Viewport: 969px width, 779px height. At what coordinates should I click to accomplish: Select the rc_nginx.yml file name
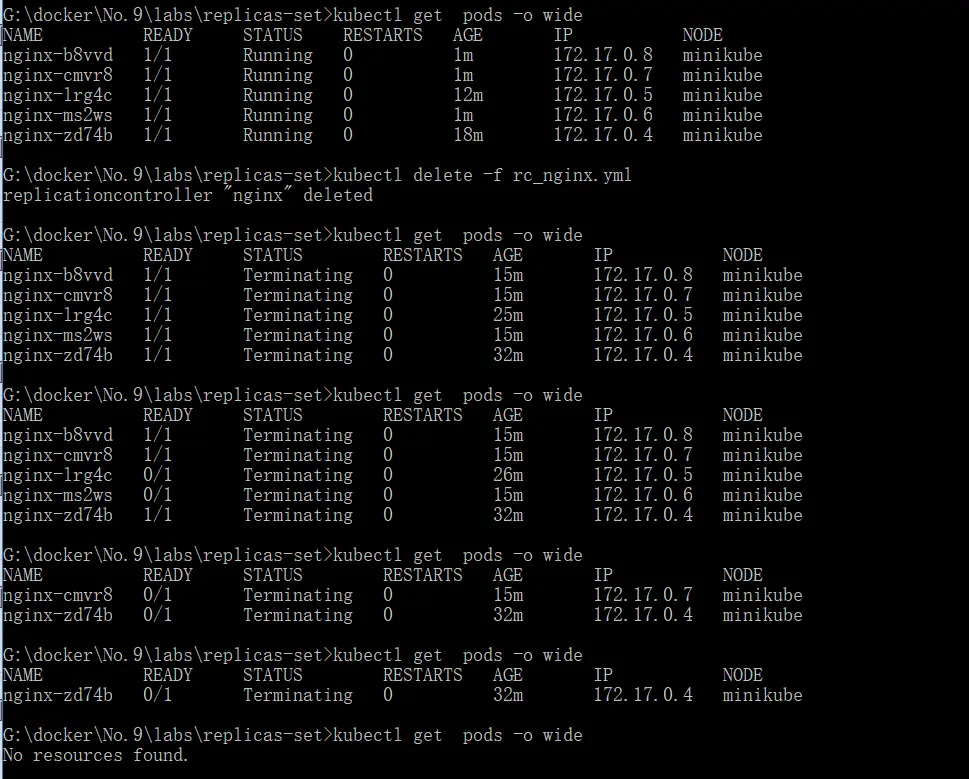click(x=572, y=175)
